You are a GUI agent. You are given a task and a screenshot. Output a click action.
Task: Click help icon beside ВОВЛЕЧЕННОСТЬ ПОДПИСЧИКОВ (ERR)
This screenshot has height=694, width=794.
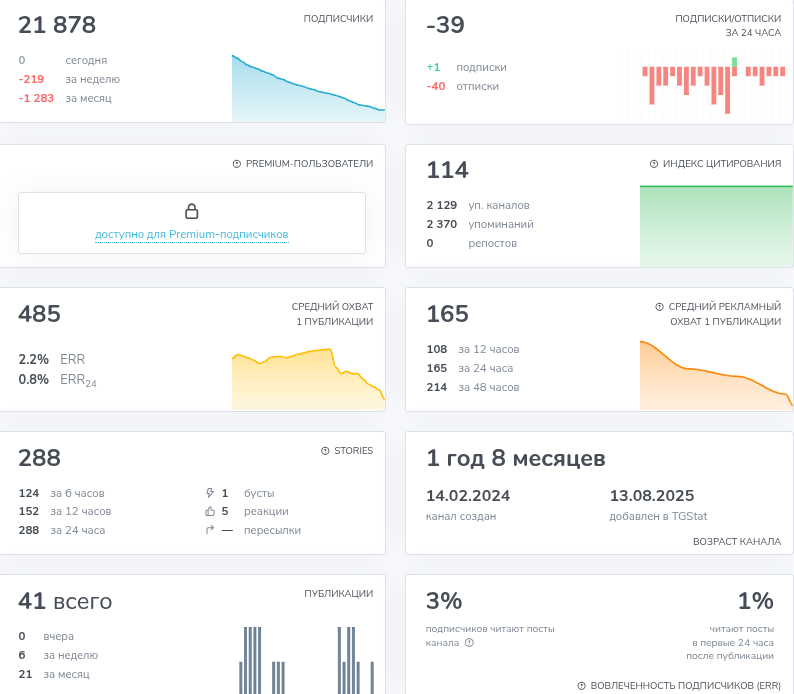coord(581,685)
